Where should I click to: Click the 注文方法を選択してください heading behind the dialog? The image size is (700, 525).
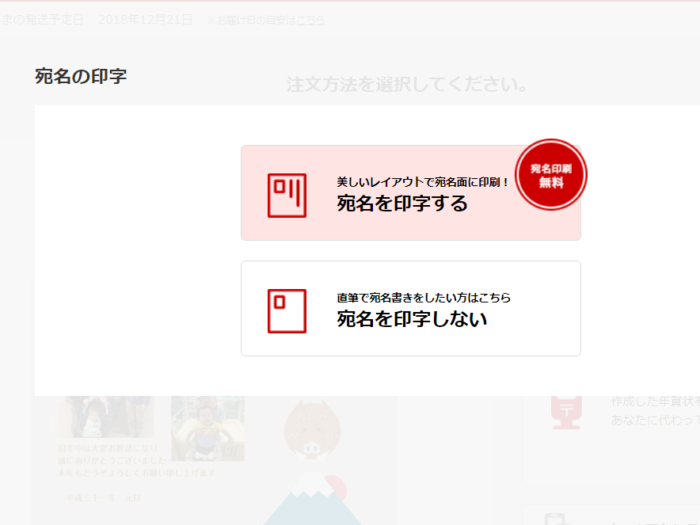coord(407,84)
